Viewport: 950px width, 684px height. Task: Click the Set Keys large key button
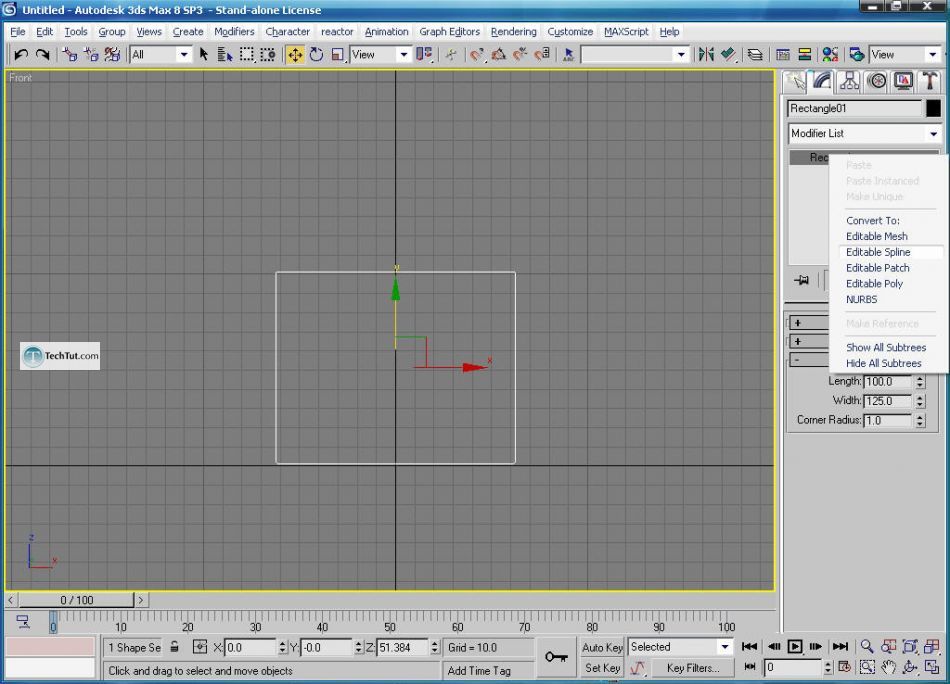556,657
